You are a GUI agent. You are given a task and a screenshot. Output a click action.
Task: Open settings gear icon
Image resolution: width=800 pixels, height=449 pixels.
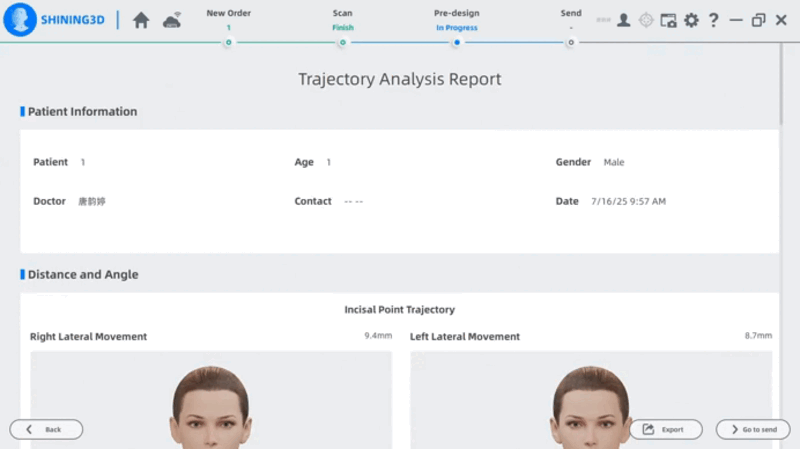click(x=691, y=20)
